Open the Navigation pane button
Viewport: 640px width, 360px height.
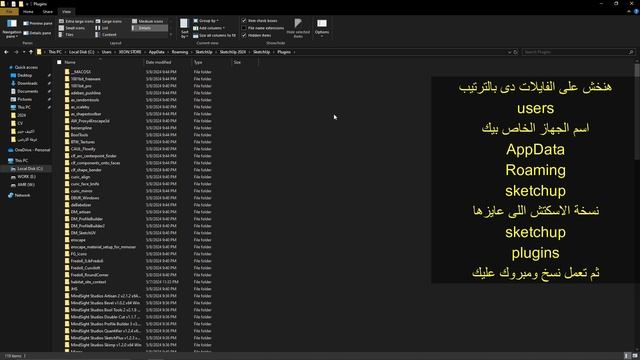click(x=12, y=28)
